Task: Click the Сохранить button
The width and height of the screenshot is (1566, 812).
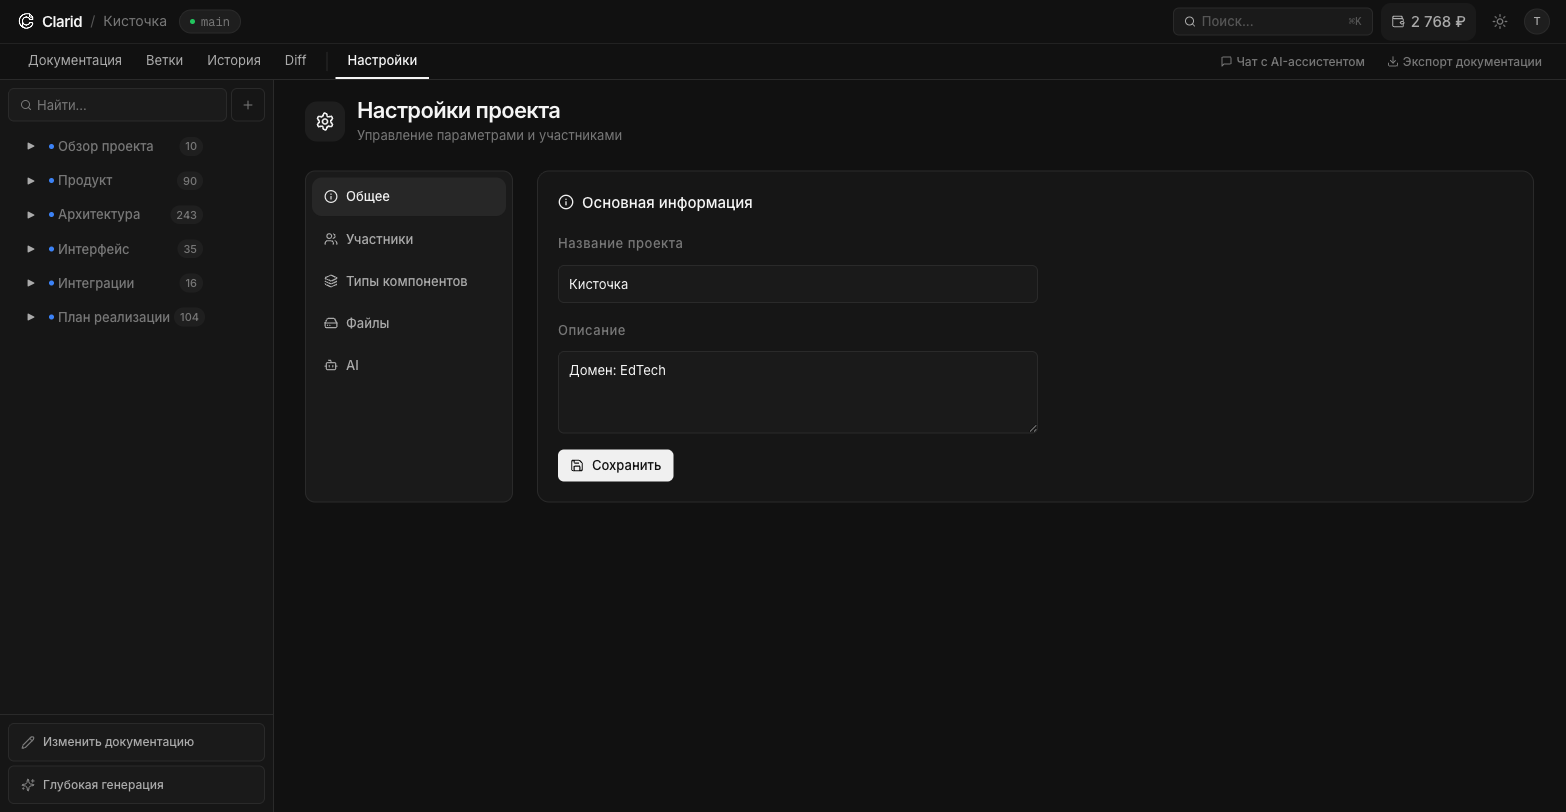Action: coord(615,465)
